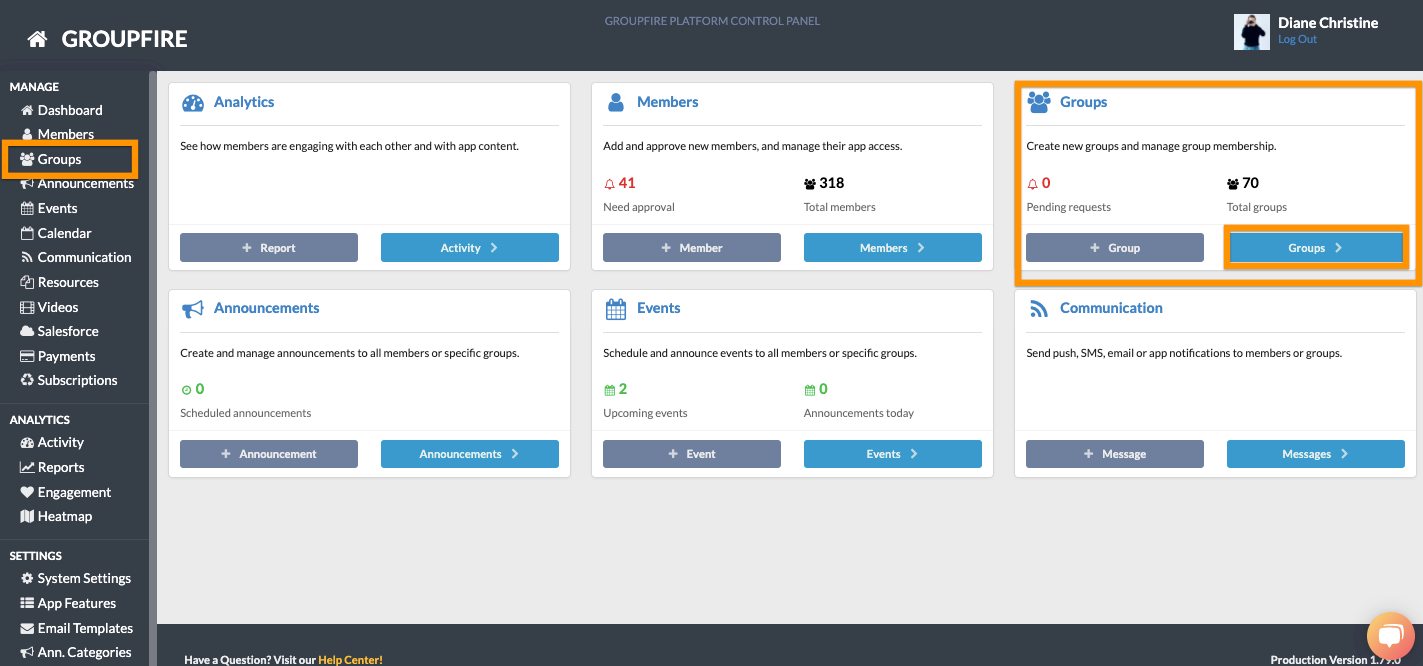Open Engagement in the sidebar
This screenshot has height=666, width=1423.
coord(66,492)
